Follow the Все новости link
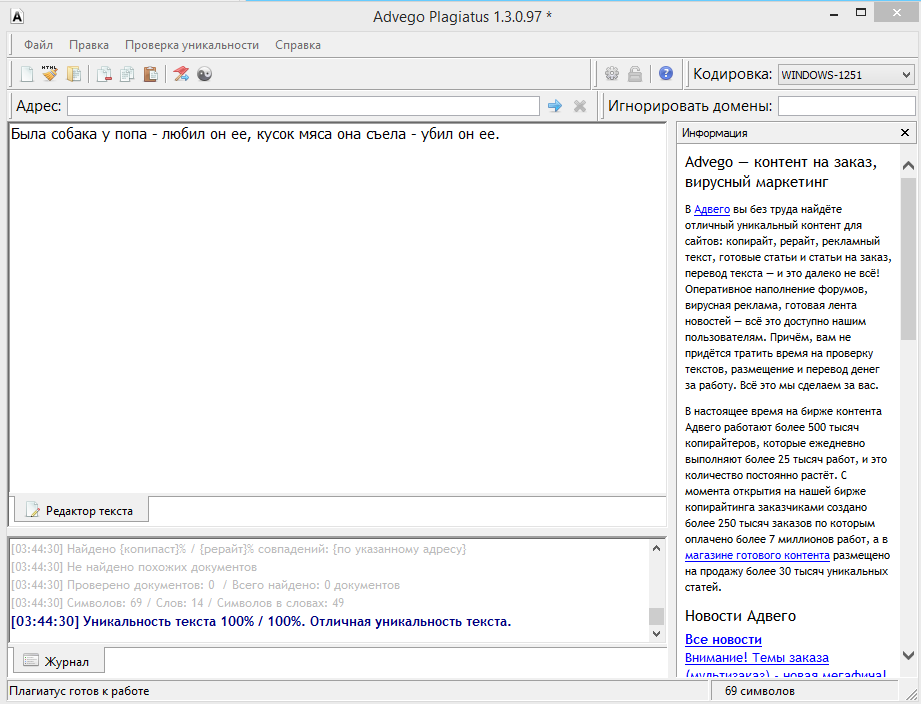Viewport: 921px width, 704px height. 723,639
